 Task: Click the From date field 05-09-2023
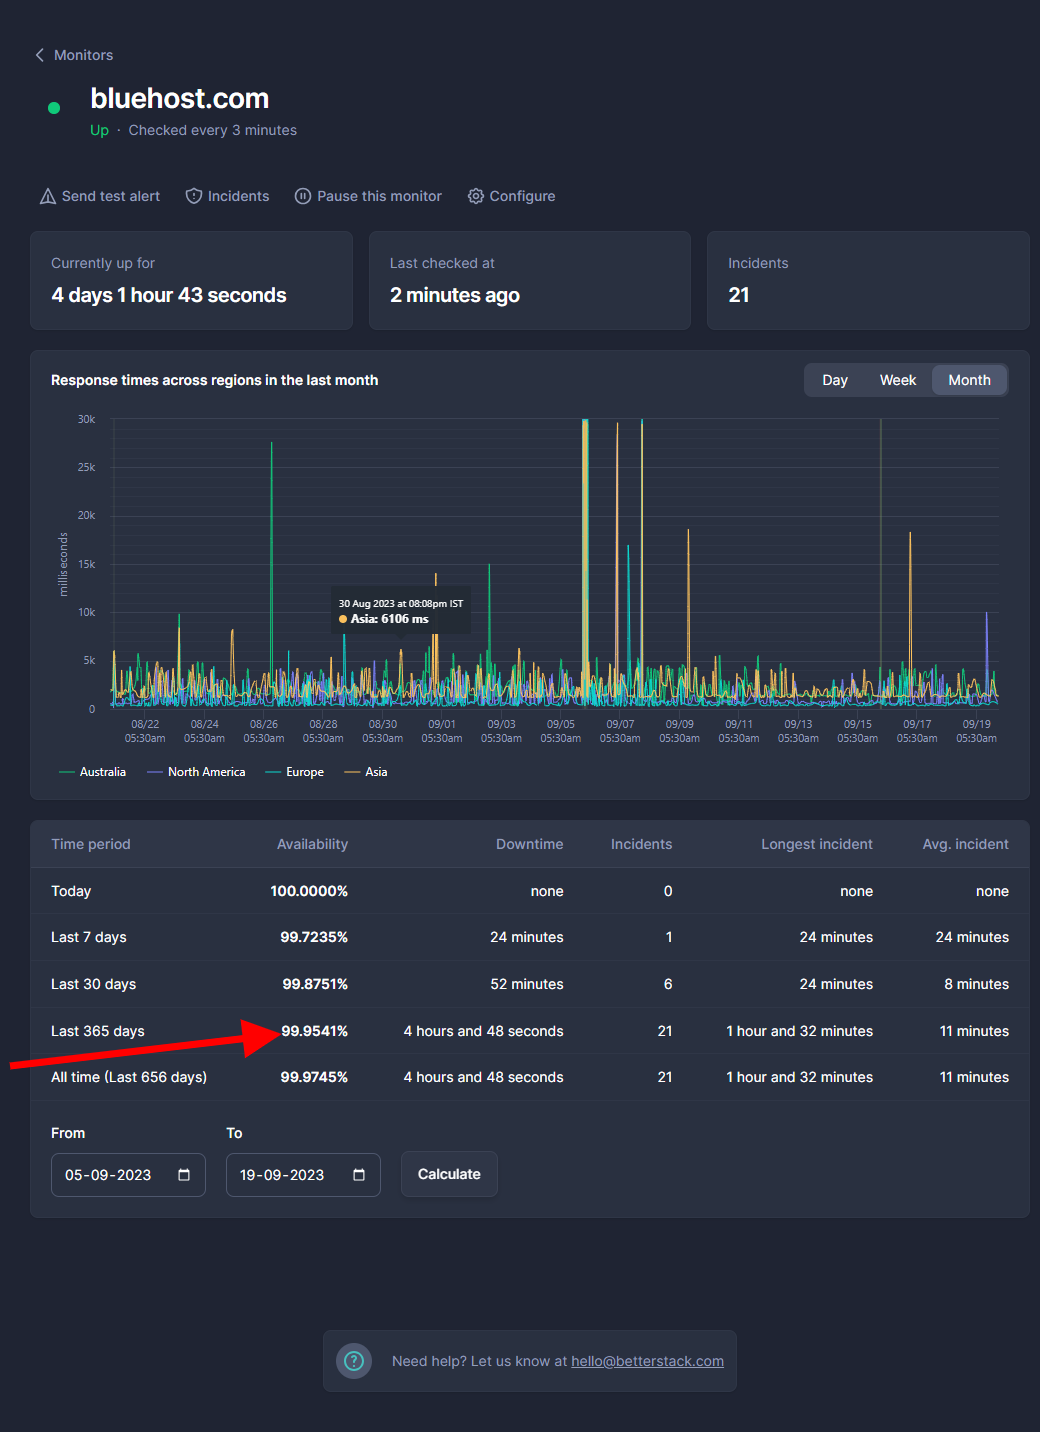(128, 1175)
